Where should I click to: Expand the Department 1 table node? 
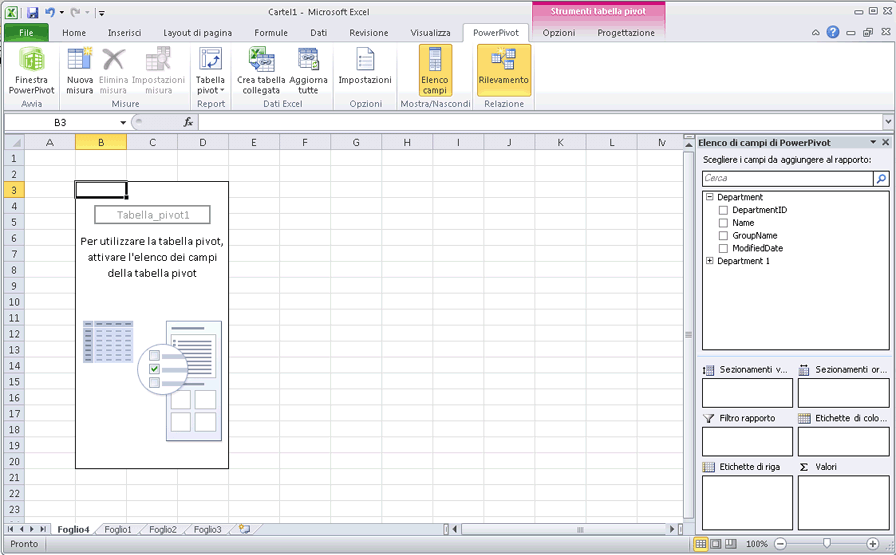point(710,261)
